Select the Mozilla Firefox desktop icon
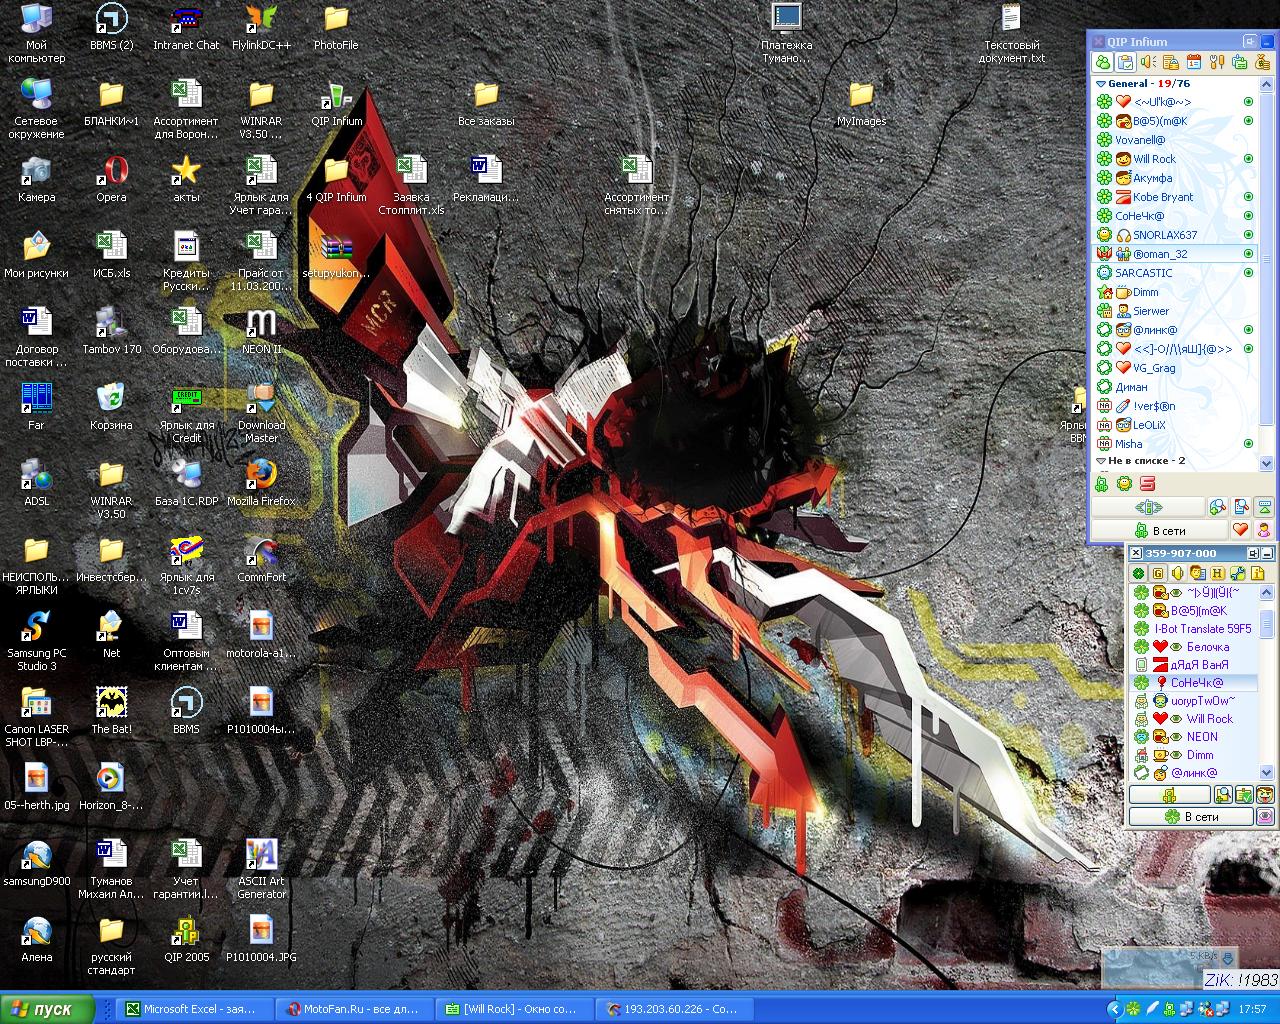Screen dimensions: 1280x1024 (261, 482)
